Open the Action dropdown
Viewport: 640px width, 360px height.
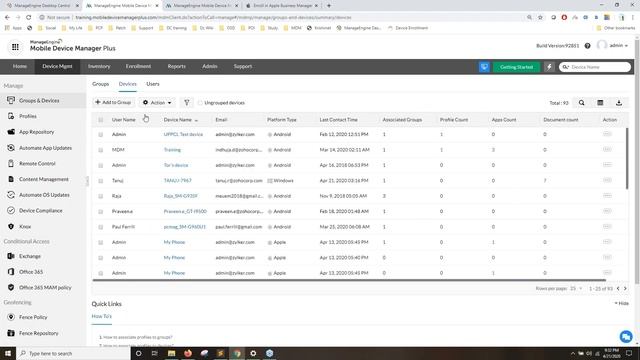tap(157, 102)
